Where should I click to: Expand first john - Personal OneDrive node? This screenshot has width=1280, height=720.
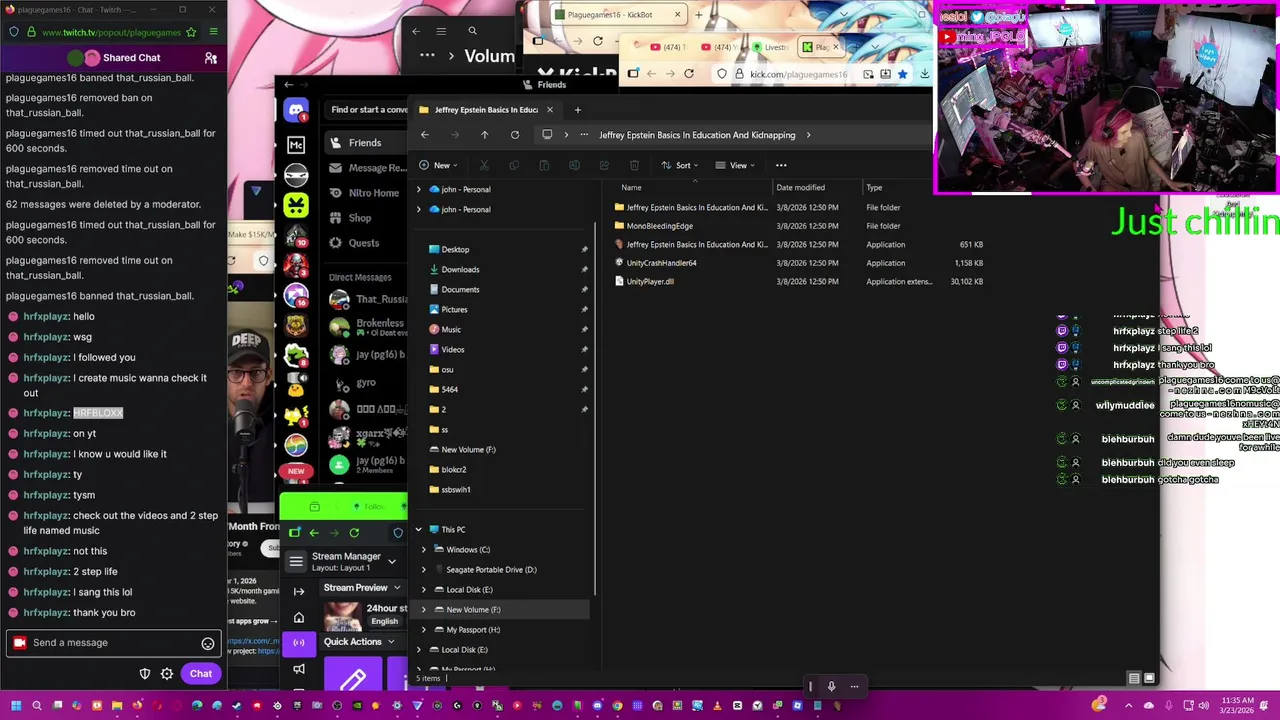[x=418, y=189]
